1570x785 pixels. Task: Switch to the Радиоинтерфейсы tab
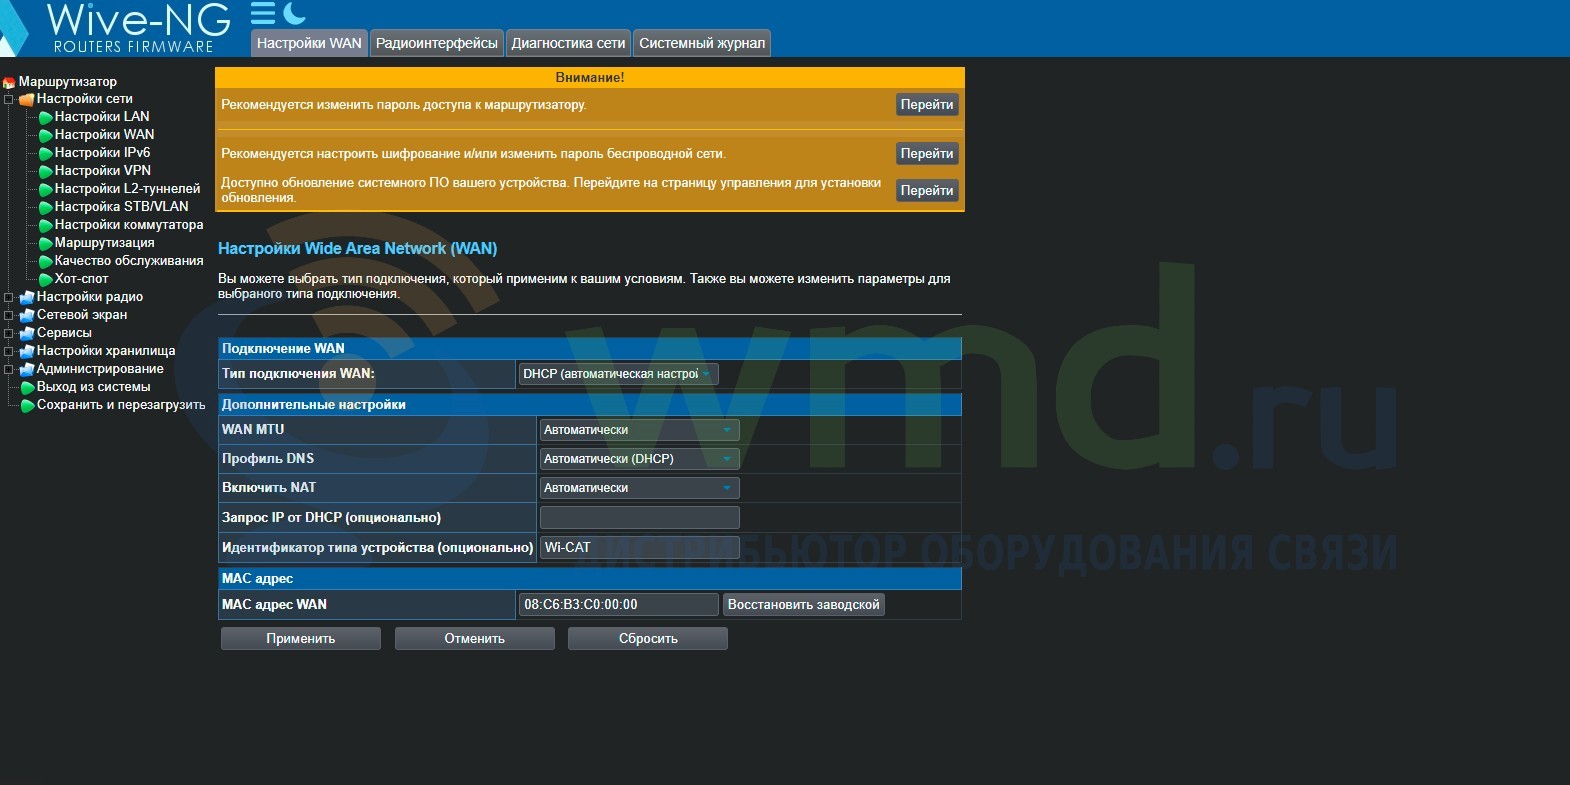pos(436,43)
